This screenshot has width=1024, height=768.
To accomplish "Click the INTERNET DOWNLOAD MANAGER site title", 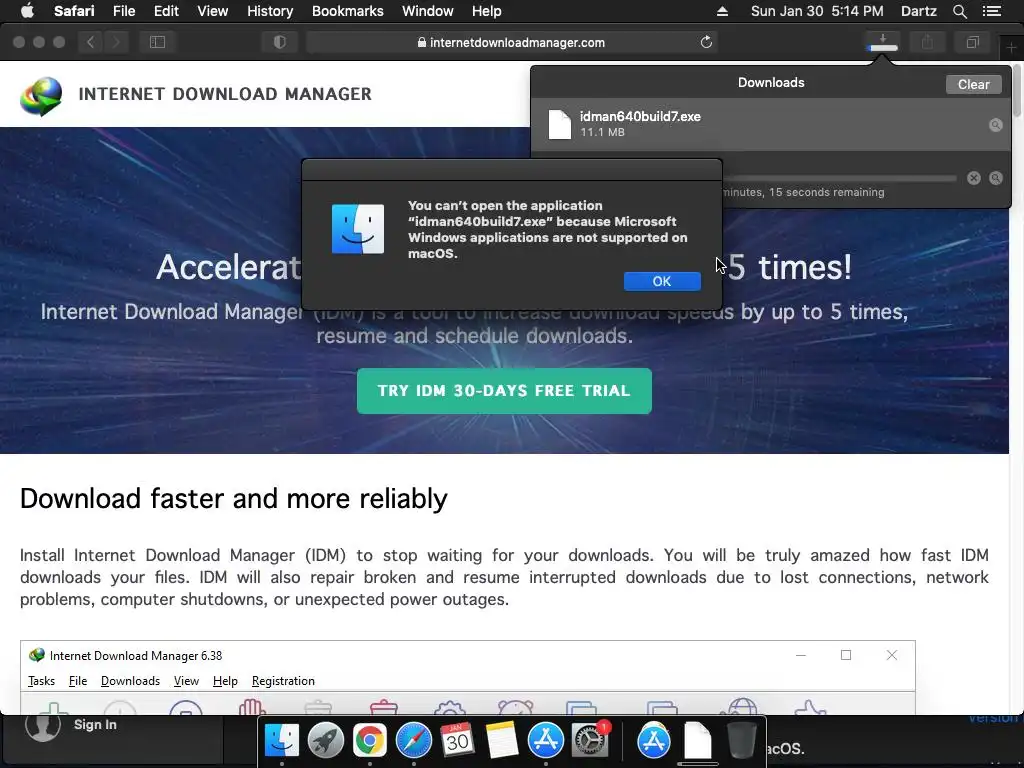I will (225, 94).
